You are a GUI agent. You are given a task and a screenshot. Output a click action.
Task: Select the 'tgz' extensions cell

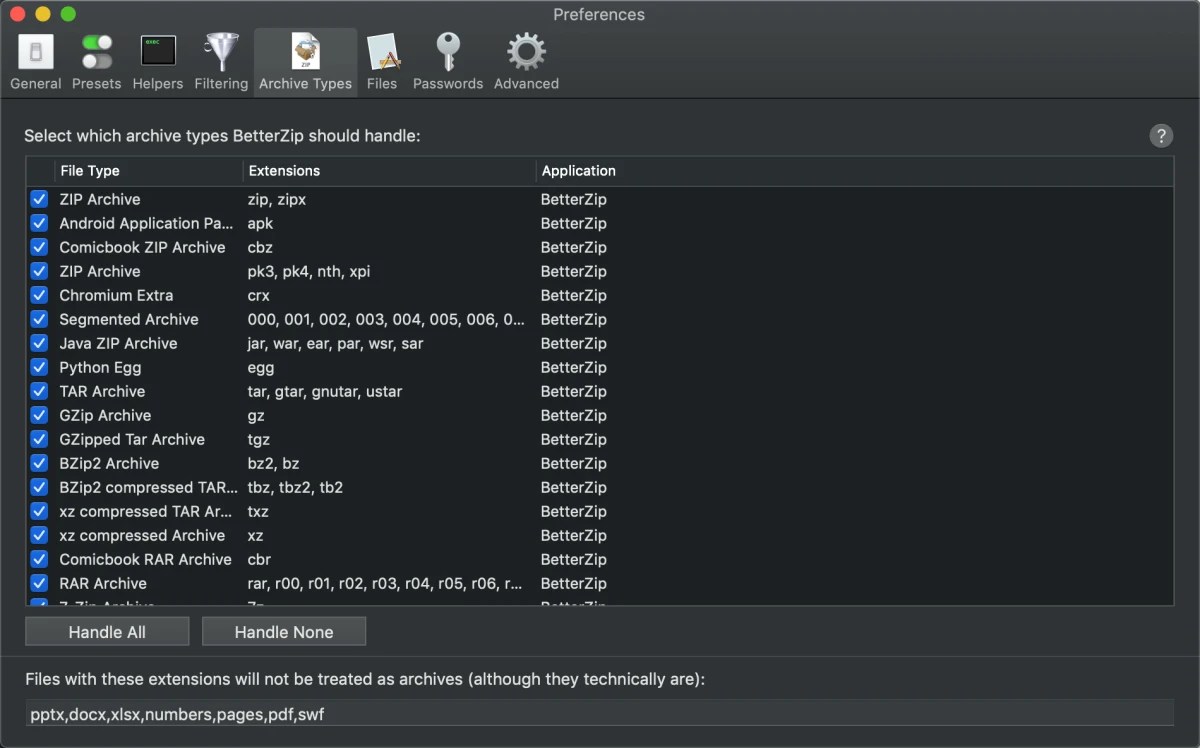(x=259, y=439)
